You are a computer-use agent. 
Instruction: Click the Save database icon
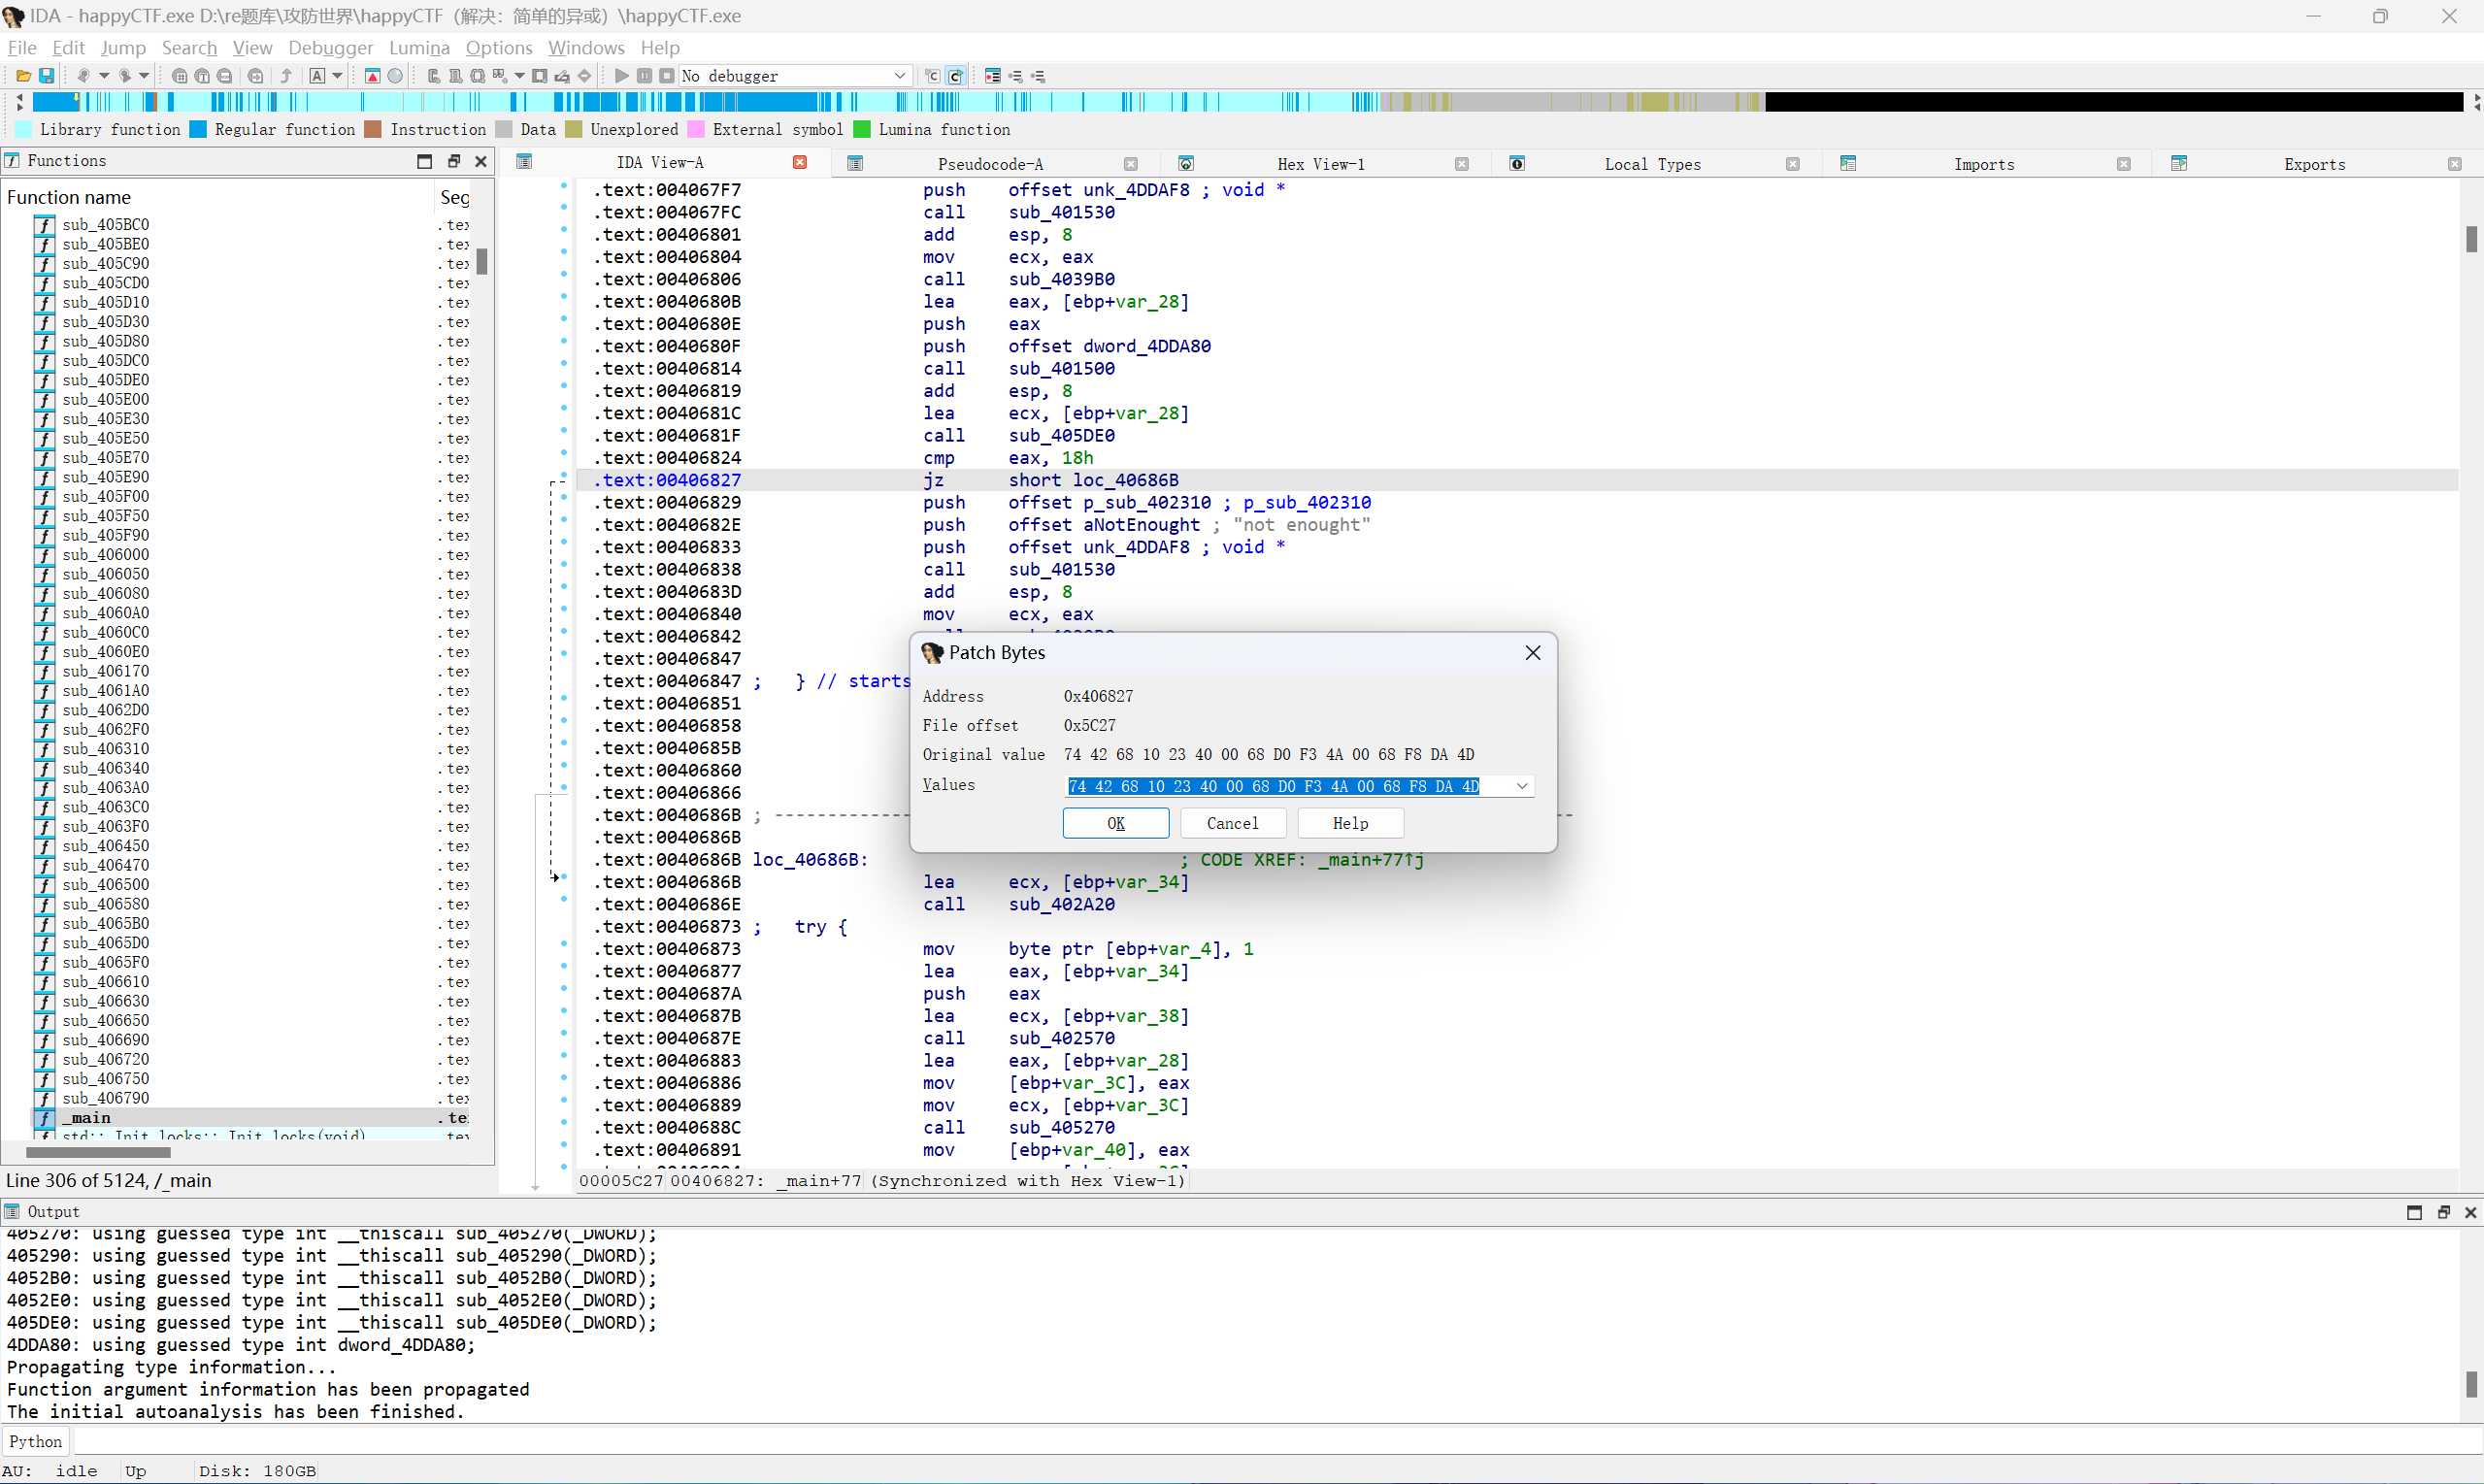[46, 76]
